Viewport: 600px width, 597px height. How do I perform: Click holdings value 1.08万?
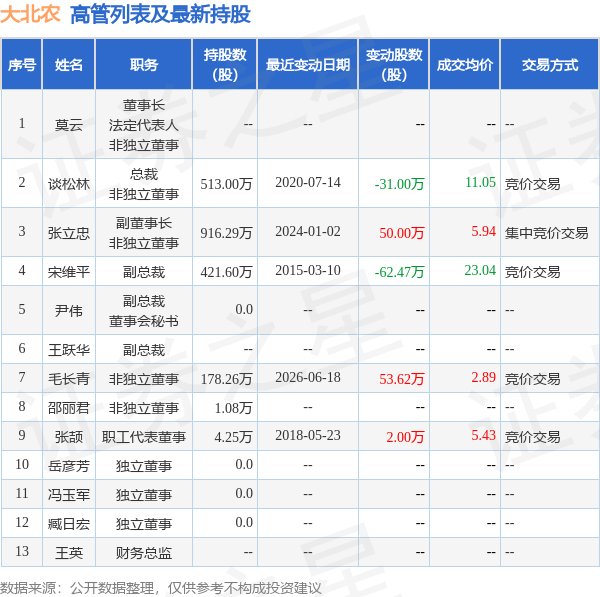(233, 408)
